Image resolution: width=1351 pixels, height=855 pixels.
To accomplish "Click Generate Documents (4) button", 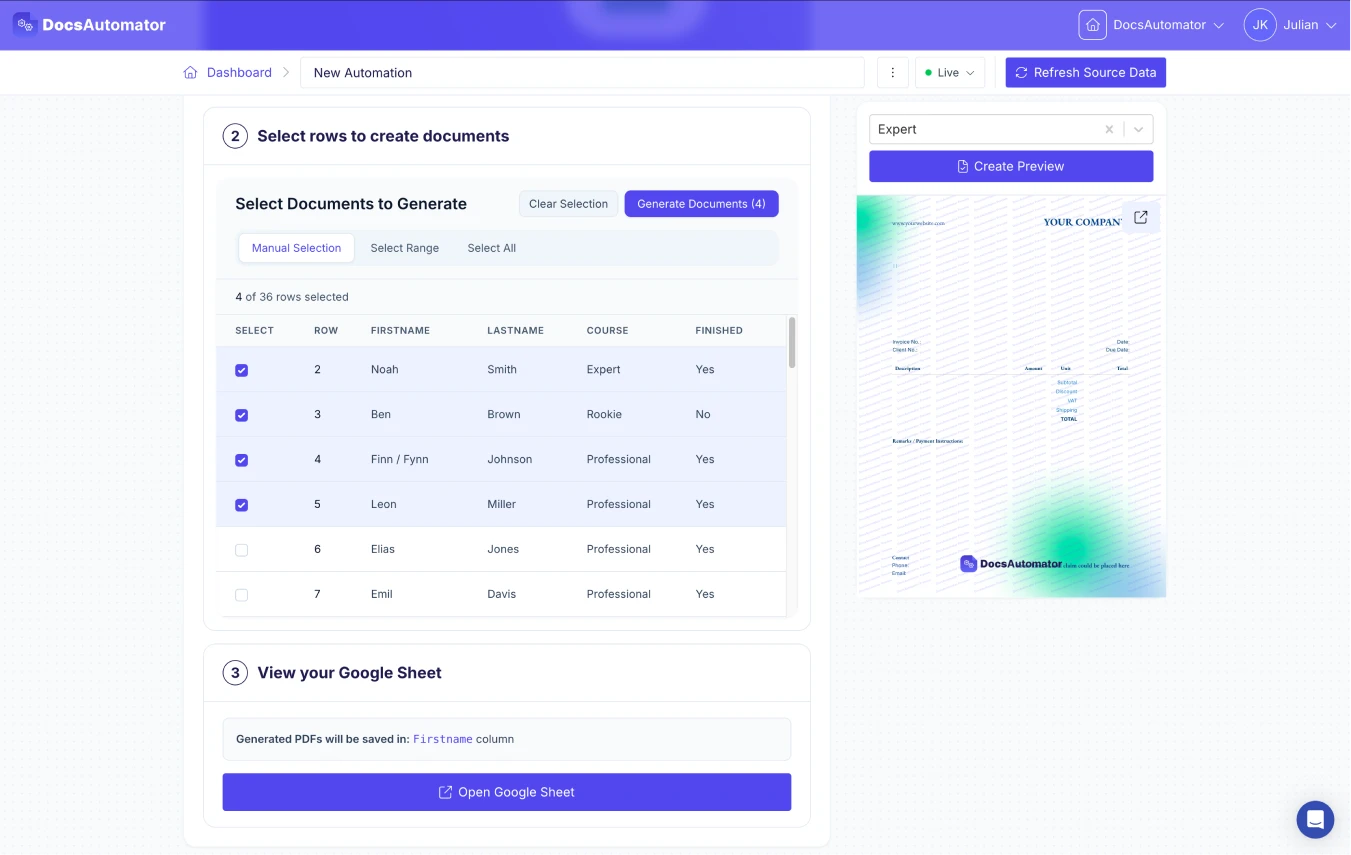I will 701,204.
